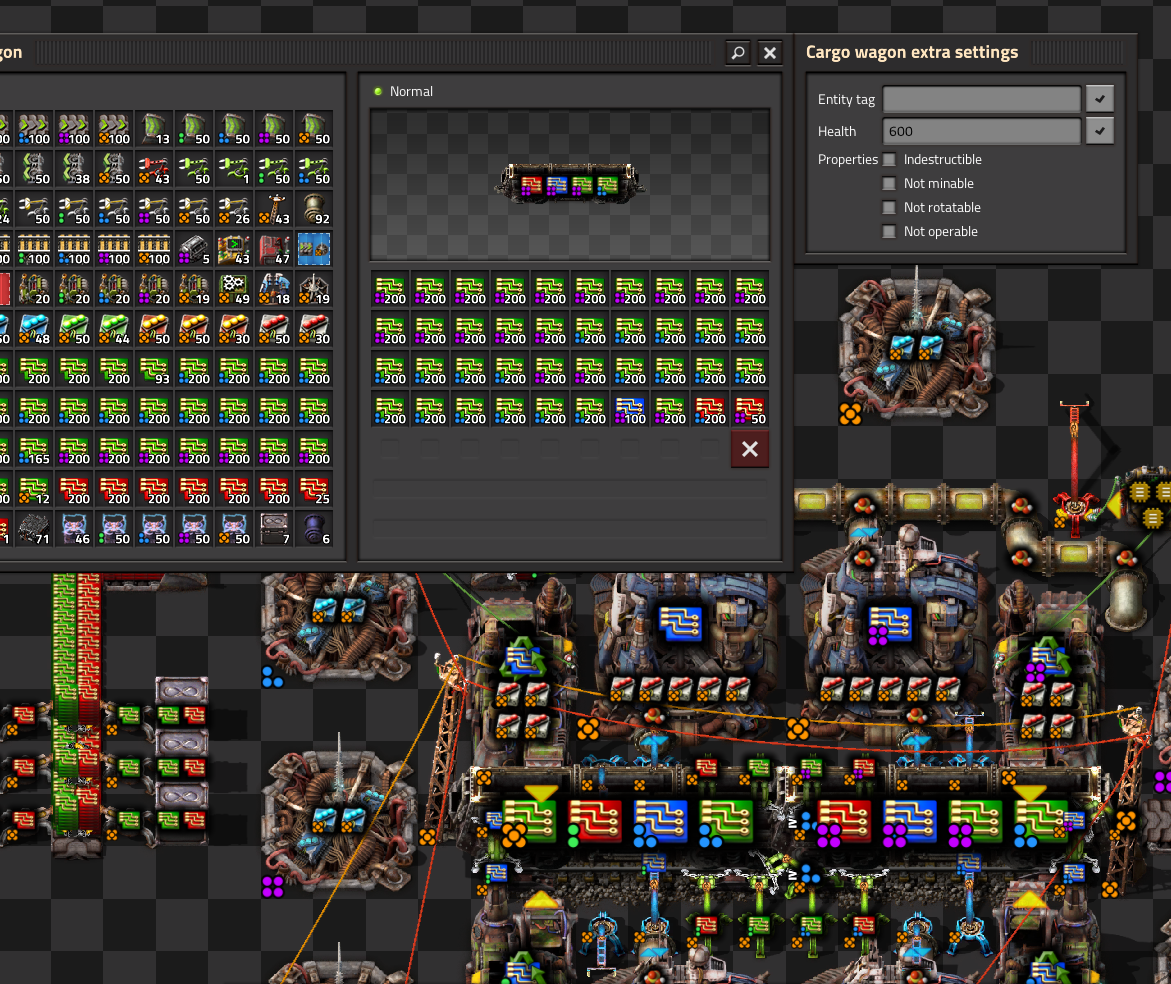1171x984 pixels.
Task: Click the Cargo wagon extra settings title
Action: pyautogui.click(x=912, y=52)
